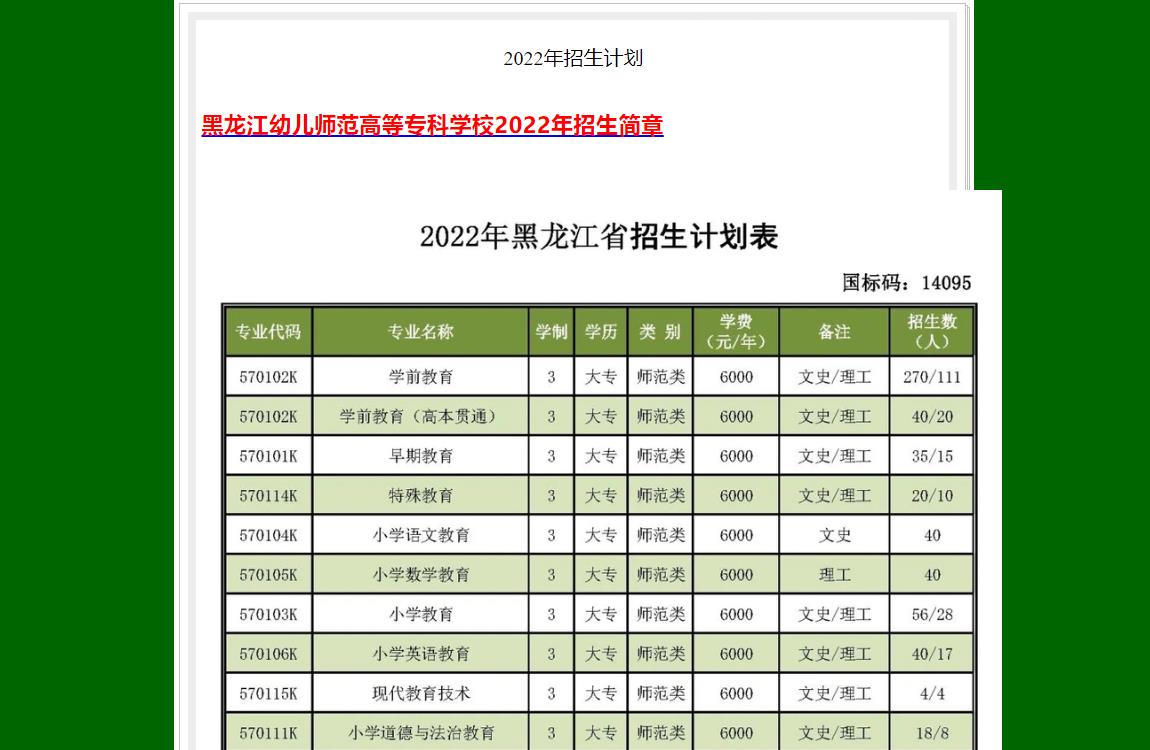
Task: Click the 备注 column header
Action: [835, 331]
